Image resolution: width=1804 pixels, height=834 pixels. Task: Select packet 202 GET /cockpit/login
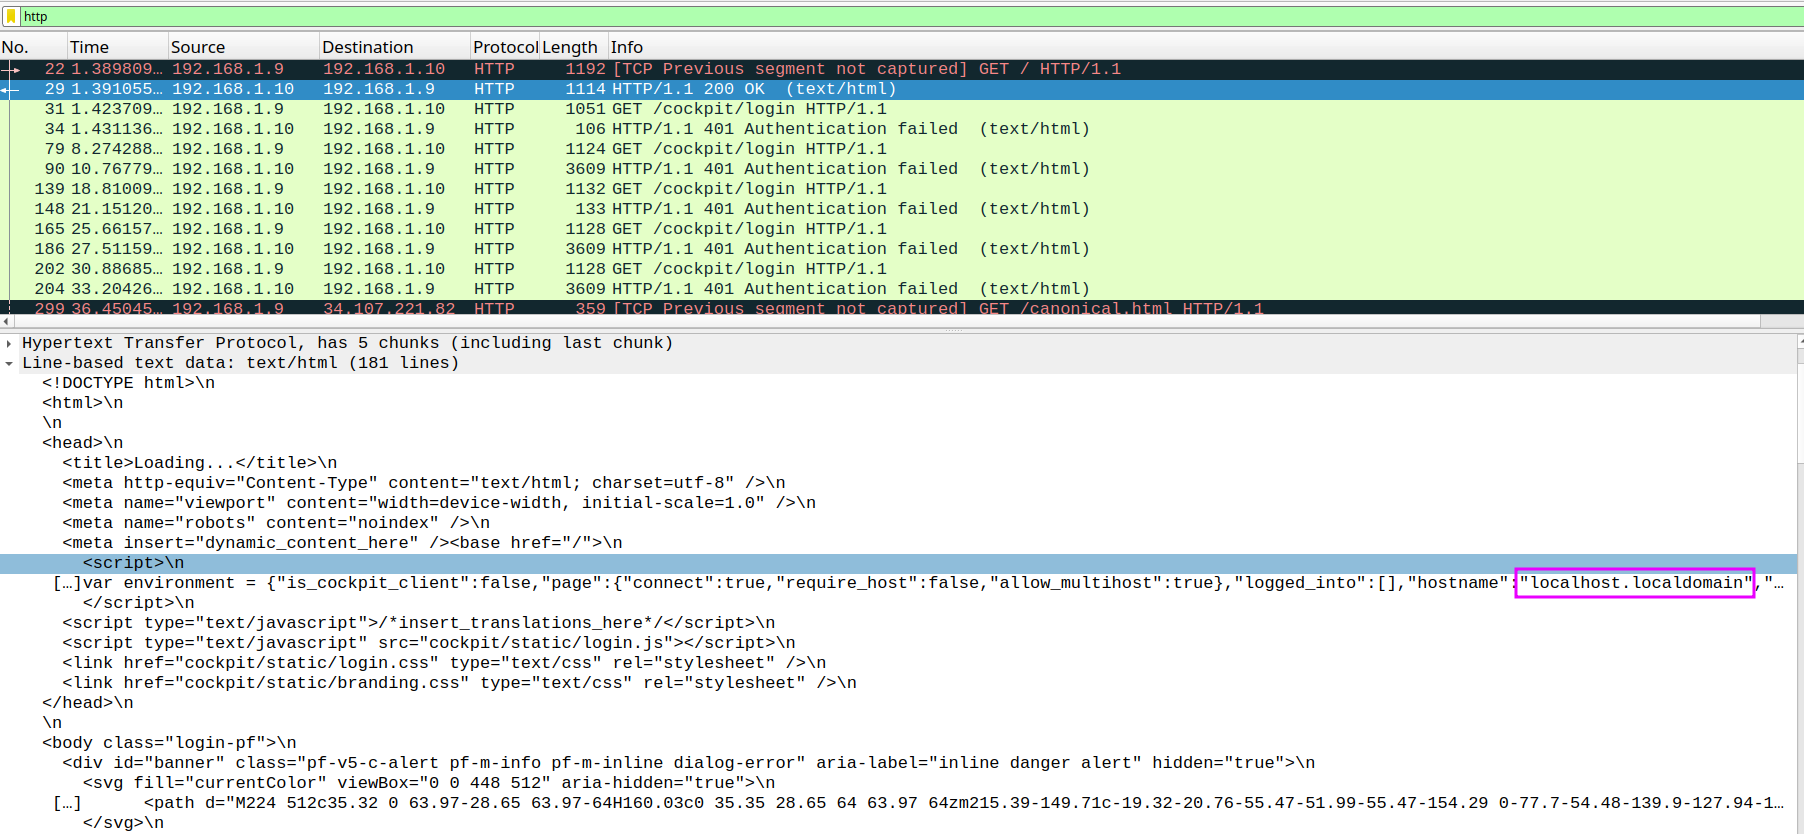[x=902, y=269]
